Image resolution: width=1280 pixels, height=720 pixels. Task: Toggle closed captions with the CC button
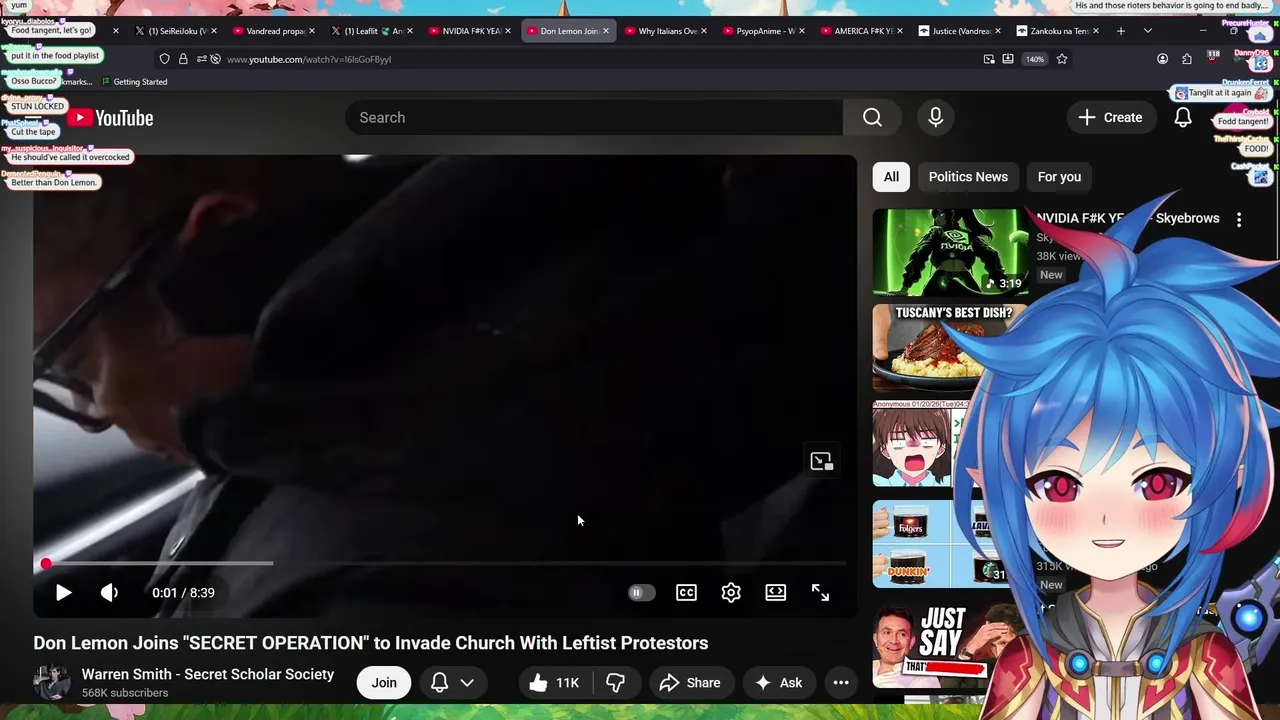686,593
